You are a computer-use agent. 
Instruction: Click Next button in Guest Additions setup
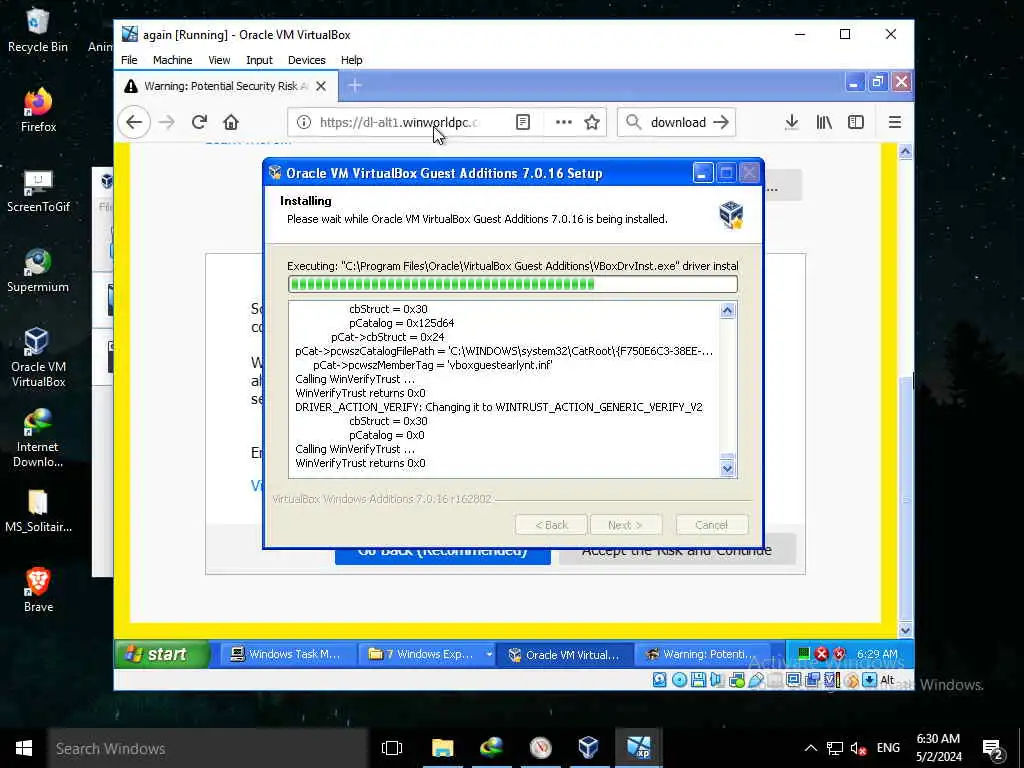(x=626, y=524)
